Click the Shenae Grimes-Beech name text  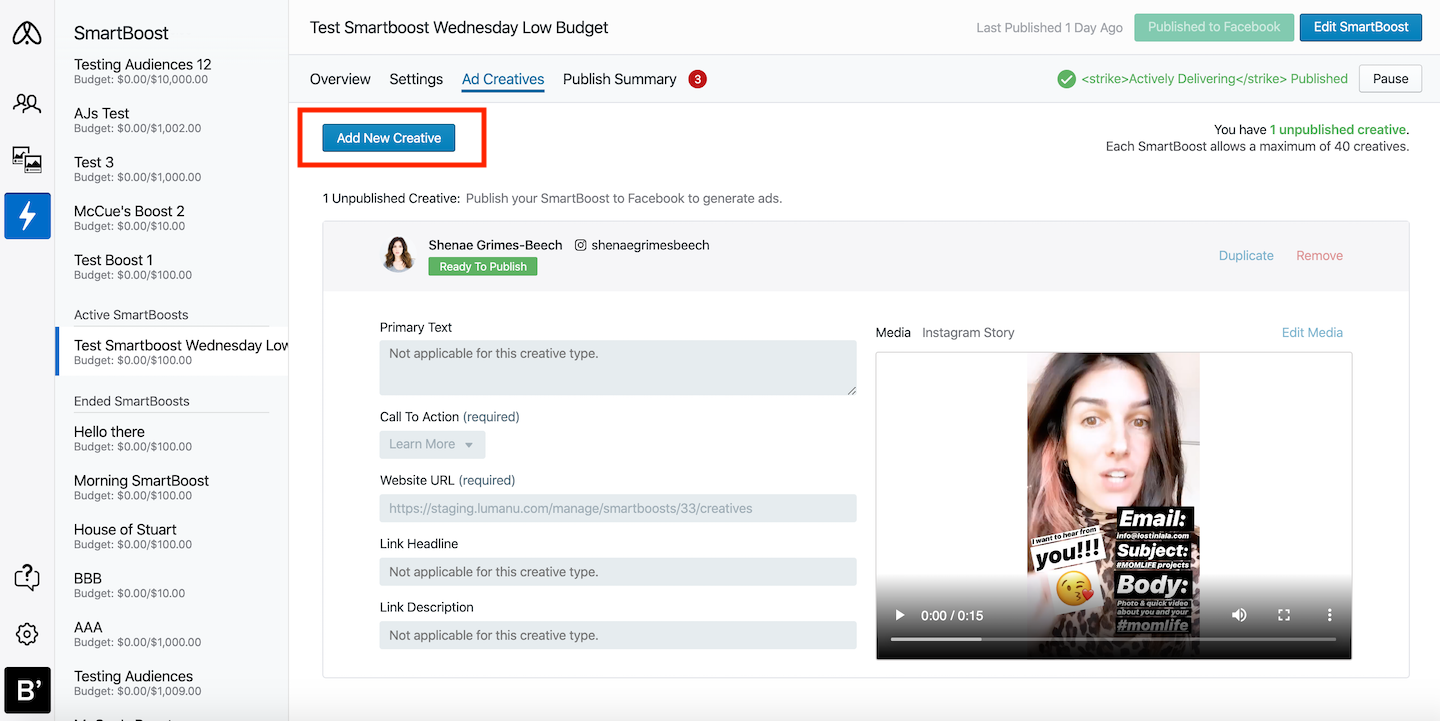(x=495, y=245)
